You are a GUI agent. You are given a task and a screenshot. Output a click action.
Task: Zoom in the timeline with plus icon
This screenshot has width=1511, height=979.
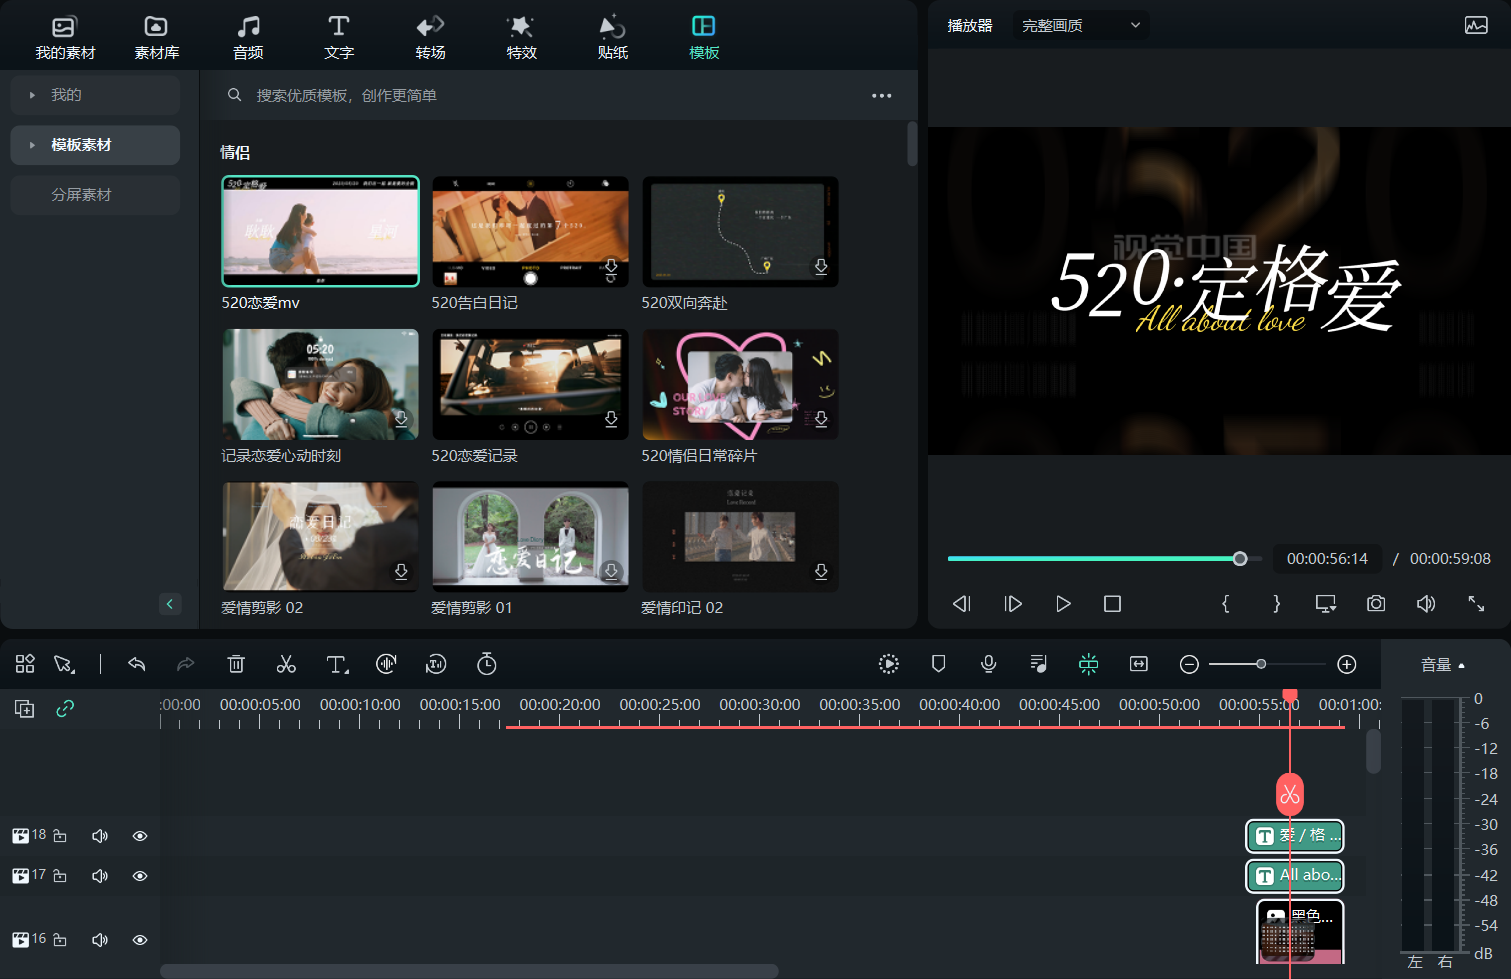pos(1347,664)
